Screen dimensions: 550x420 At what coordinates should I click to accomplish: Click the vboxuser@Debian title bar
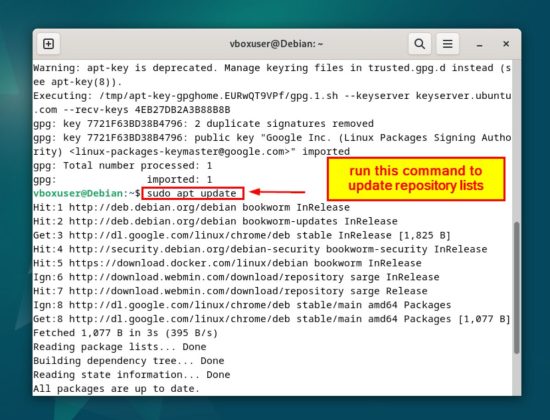pyautogui.click(x=276, y=44)
